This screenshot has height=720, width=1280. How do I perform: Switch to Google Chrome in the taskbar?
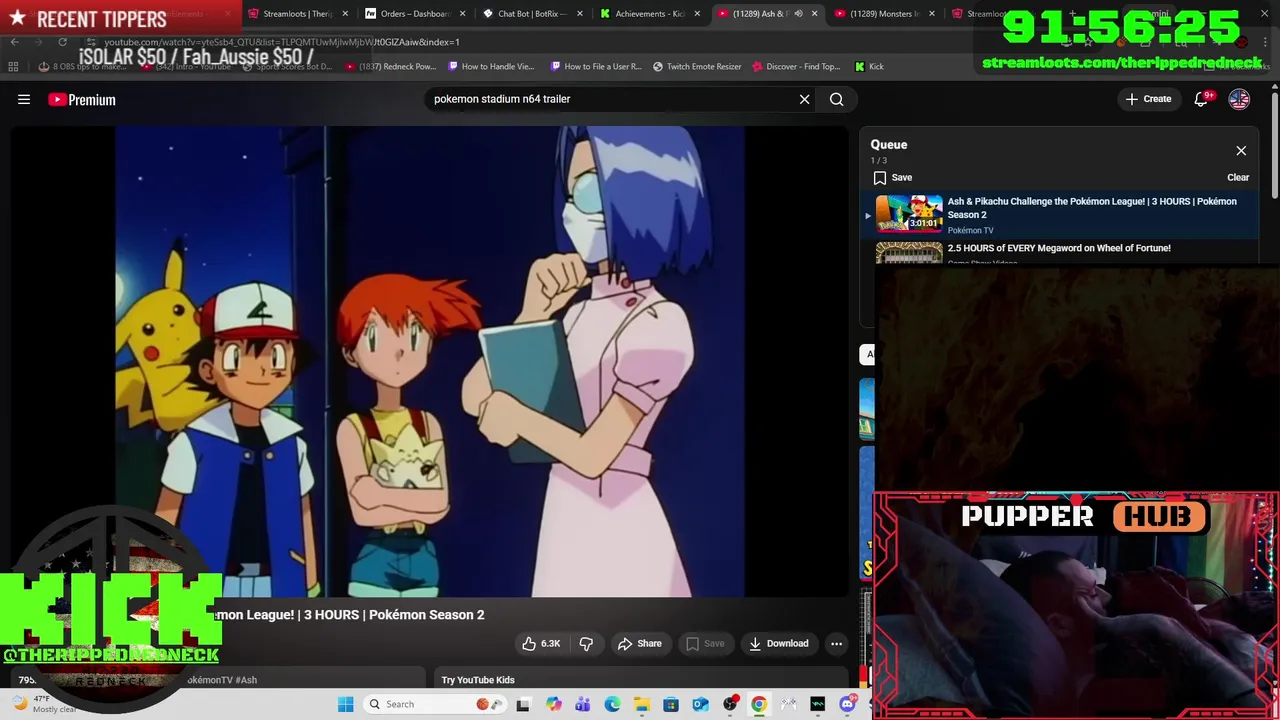759,704
